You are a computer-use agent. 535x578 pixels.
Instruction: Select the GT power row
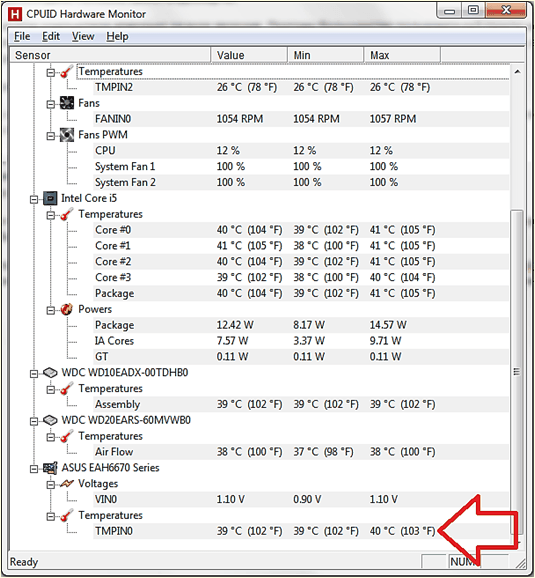click(x=301, y=357)
